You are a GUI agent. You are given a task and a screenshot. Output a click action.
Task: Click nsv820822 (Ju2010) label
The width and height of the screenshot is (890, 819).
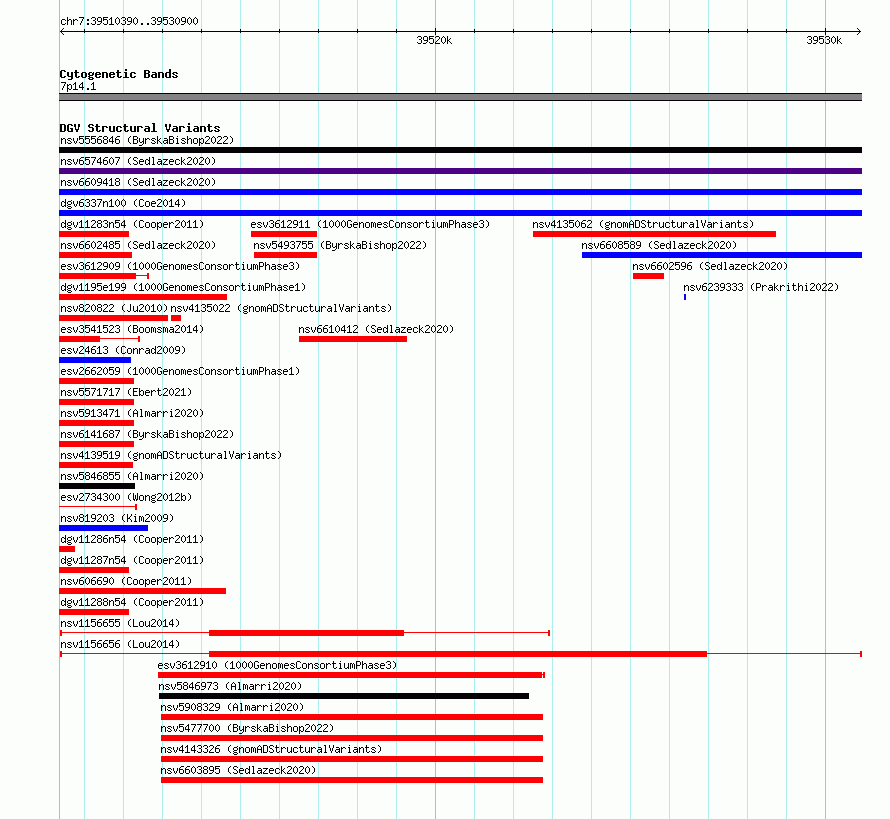tap(114, 308)
